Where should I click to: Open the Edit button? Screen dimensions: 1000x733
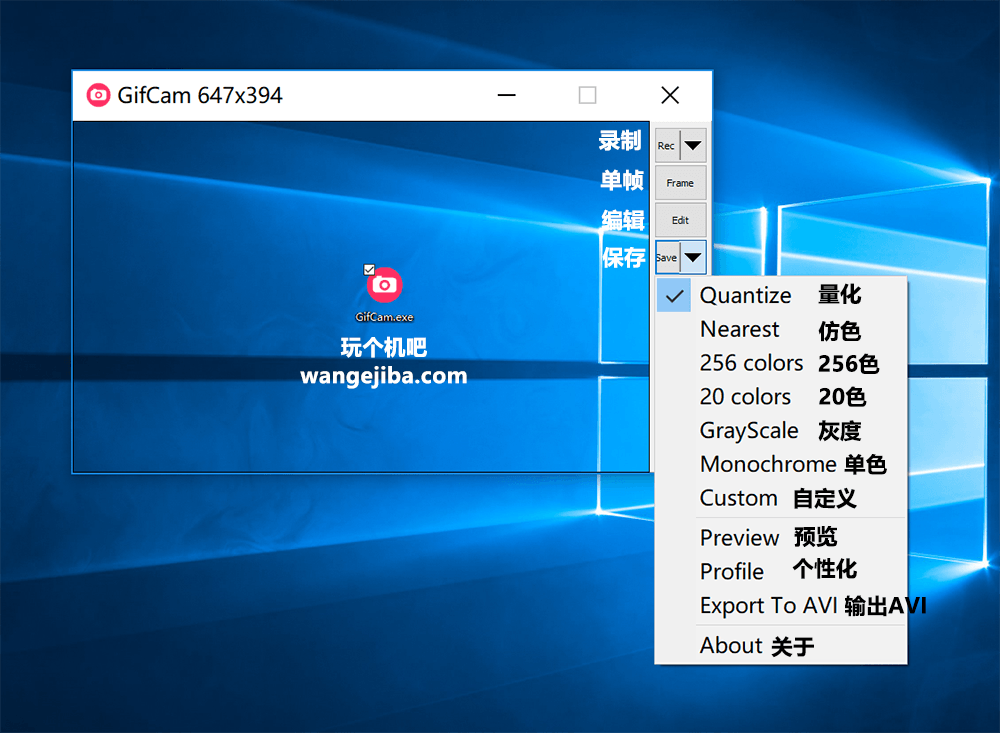click(x=680, y=220)
